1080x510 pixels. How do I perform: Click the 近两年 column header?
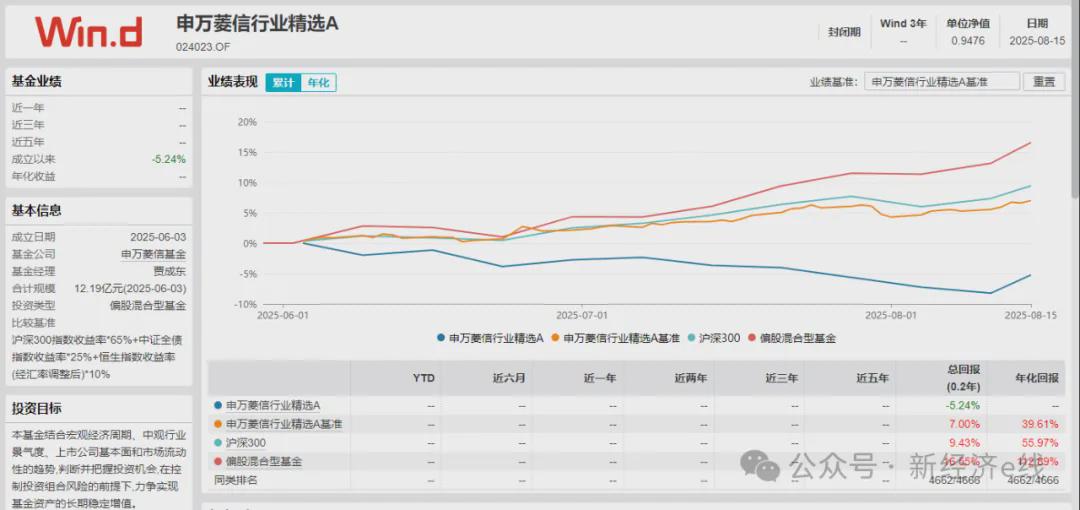[x=690, y=378]
